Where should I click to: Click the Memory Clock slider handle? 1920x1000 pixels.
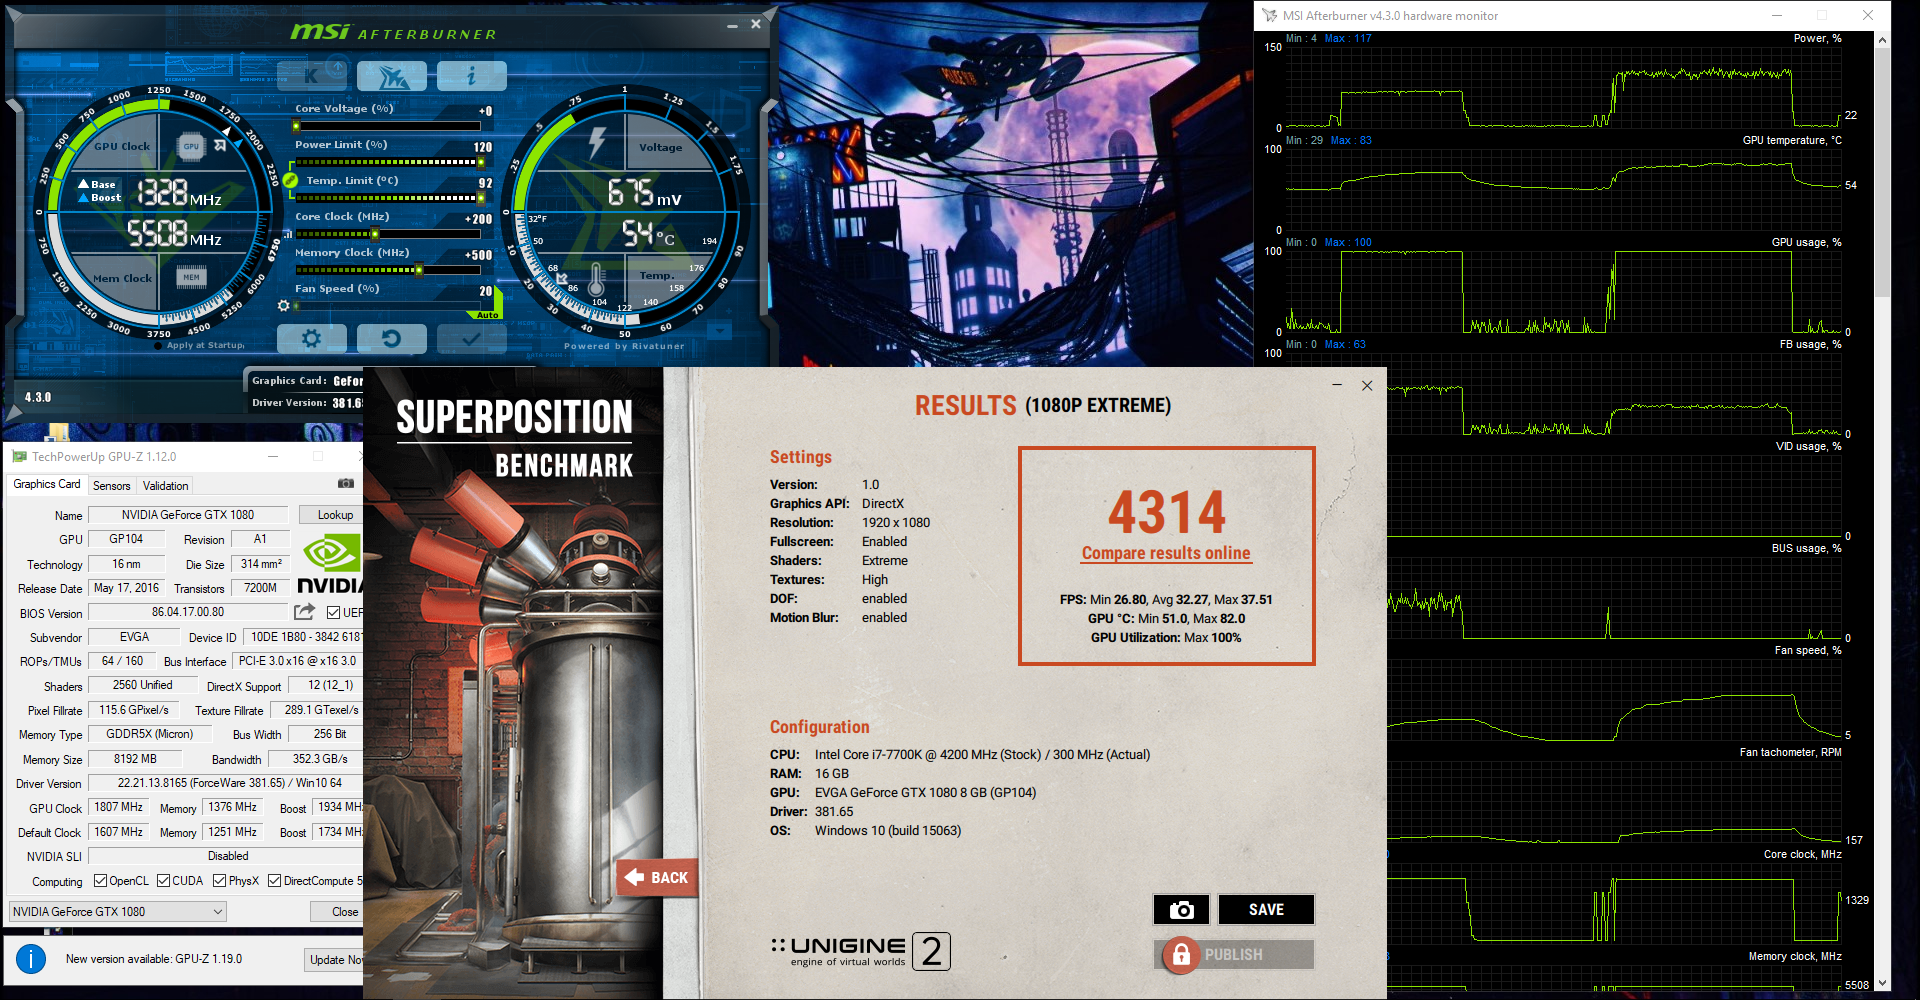pos(418,270)
